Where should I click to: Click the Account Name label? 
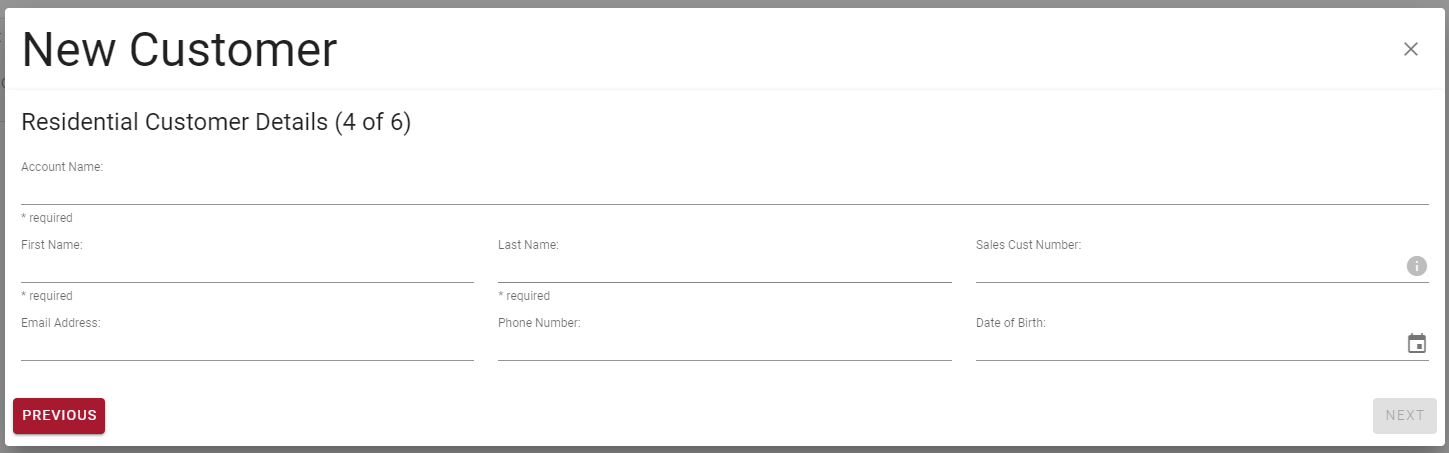coord(62,167)
